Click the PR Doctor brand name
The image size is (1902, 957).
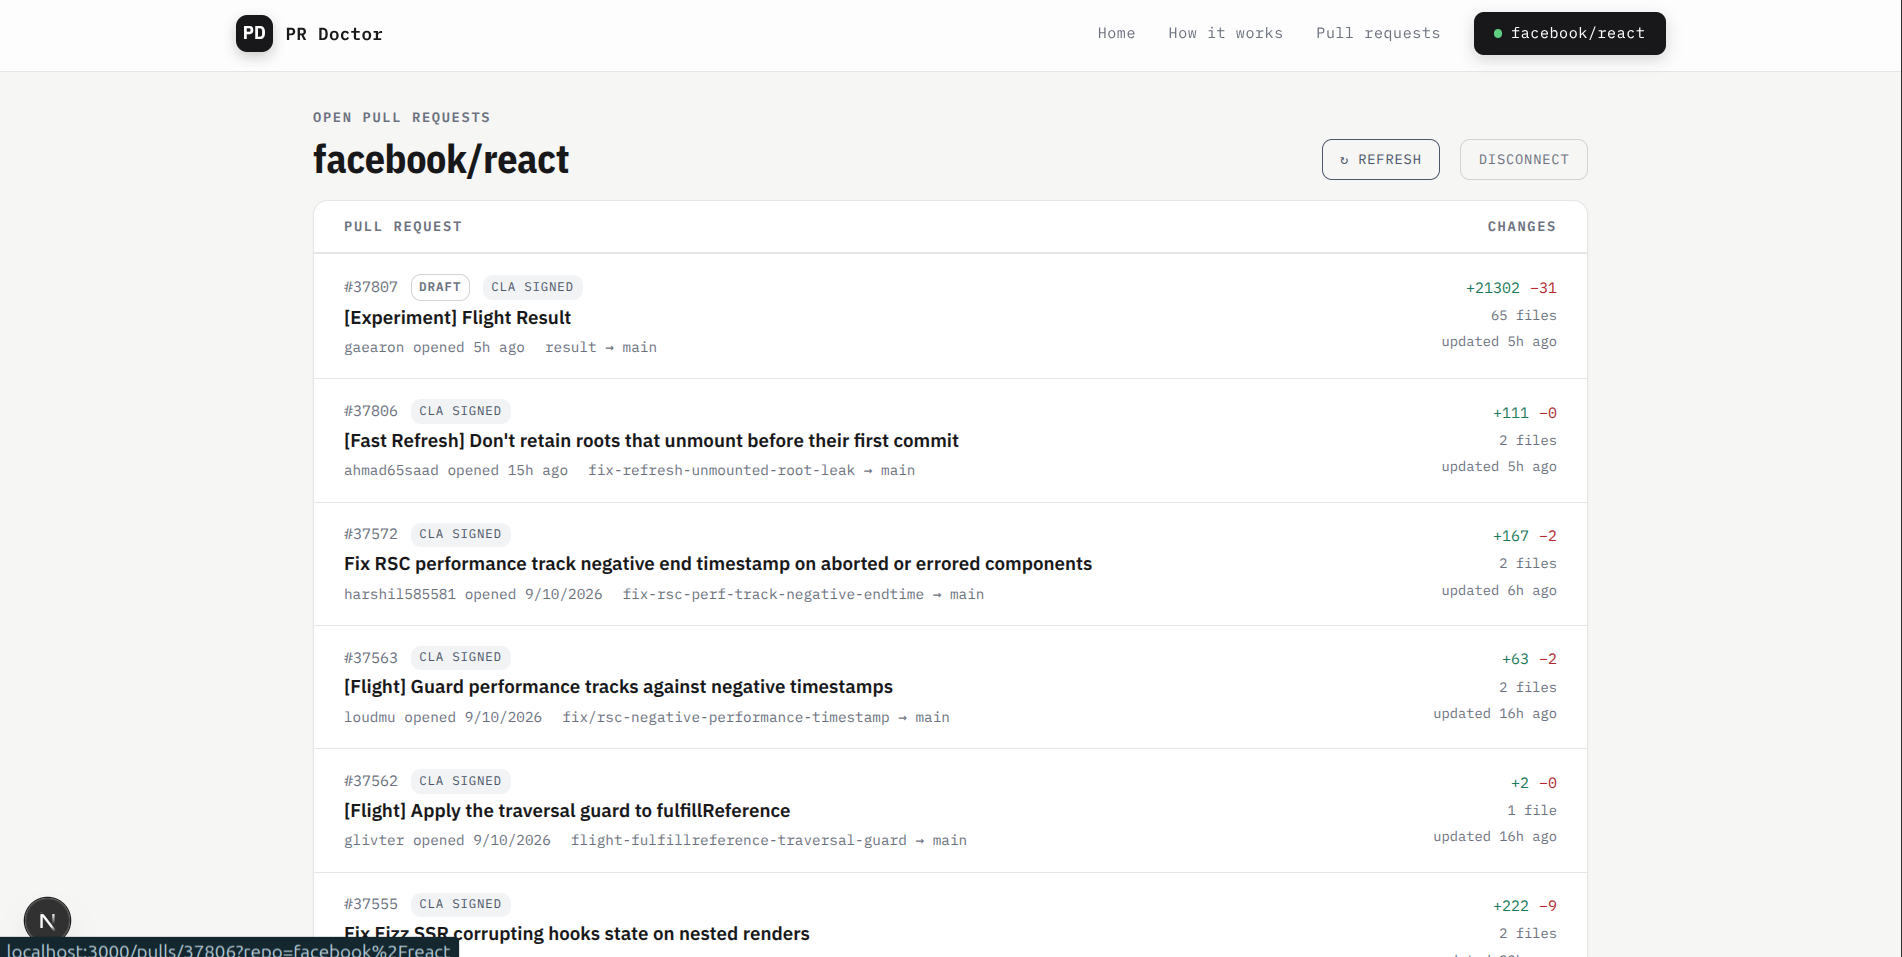(x=334, y=34)
